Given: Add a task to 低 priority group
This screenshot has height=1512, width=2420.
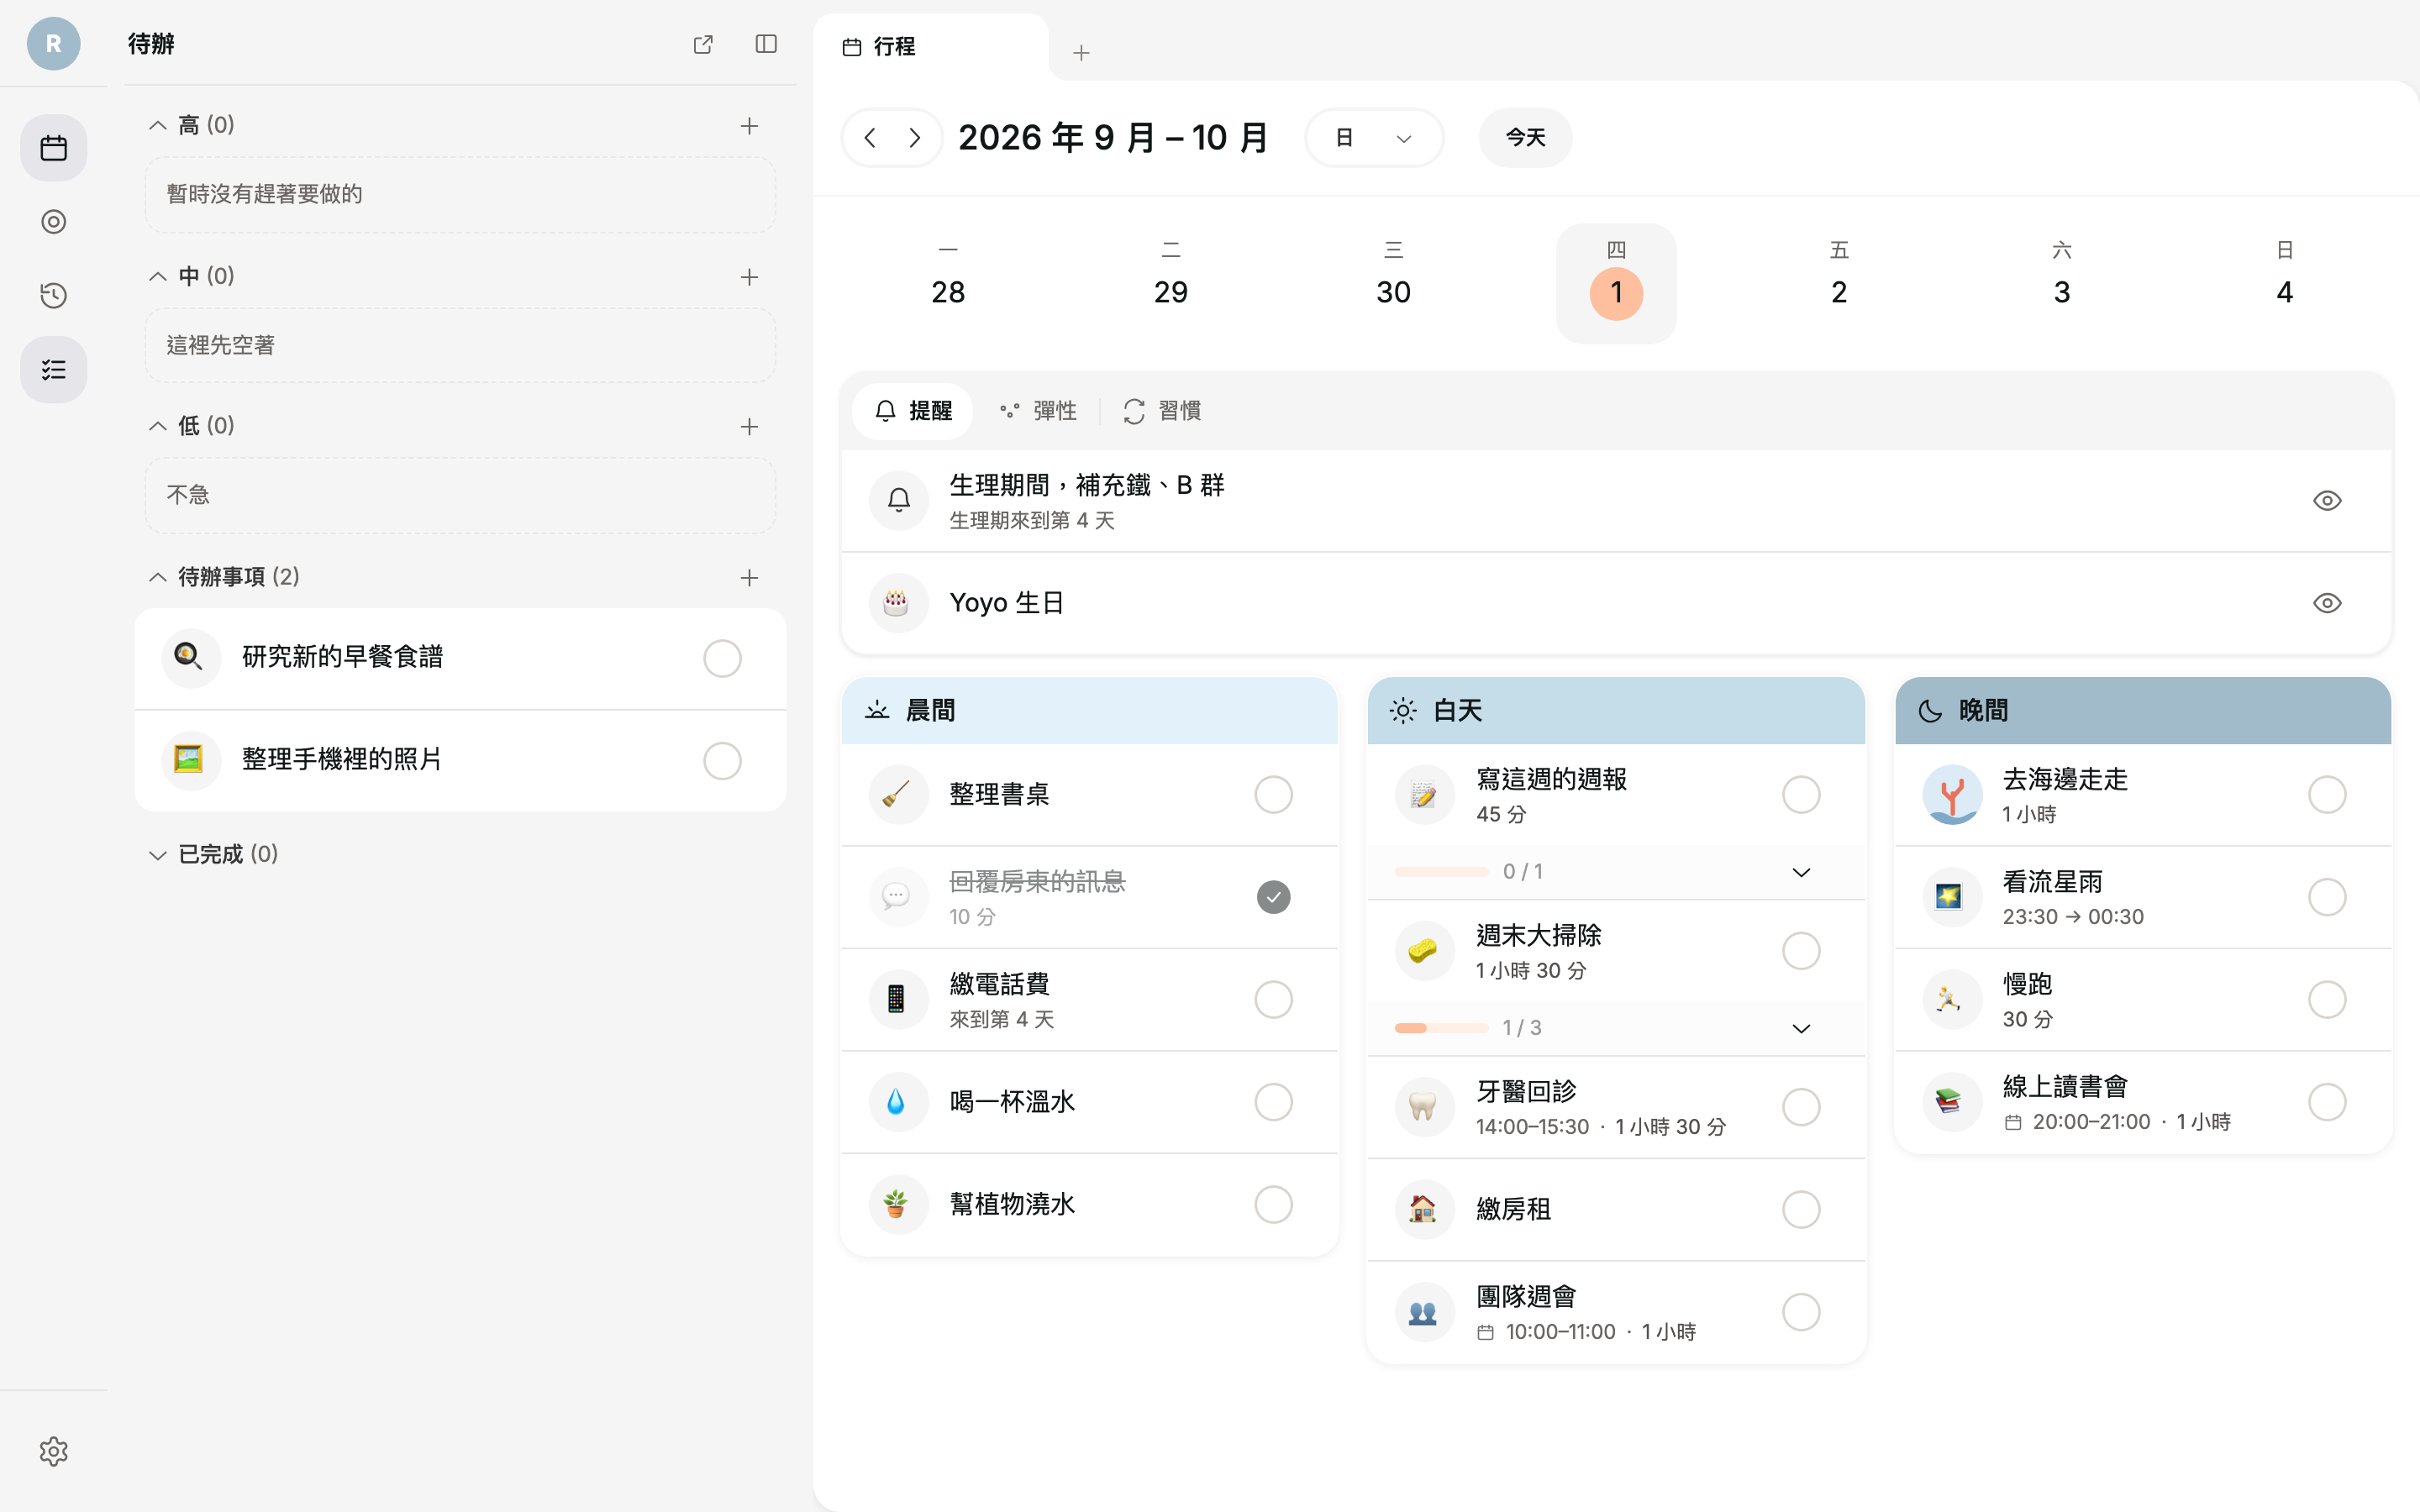Looking at the screenshot, I should (749, 427).
